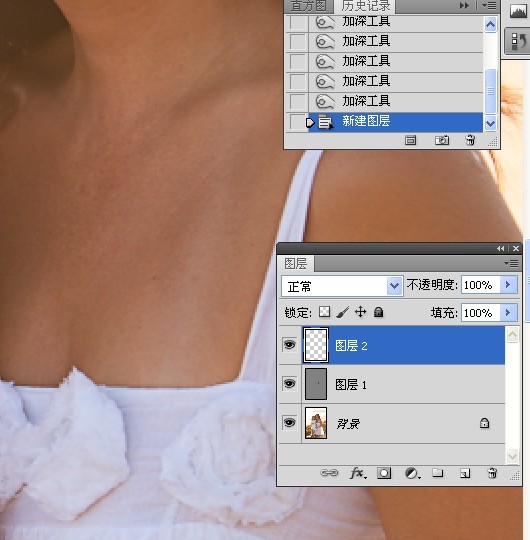Click the Layers list scrollbar down arrow

click(512, 457)
